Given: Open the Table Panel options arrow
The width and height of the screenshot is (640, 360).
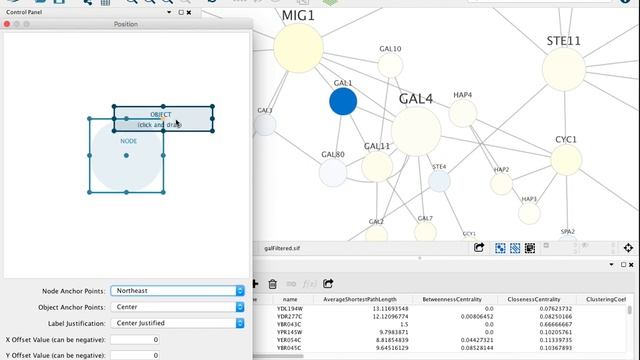Looking at the screenshot, I should tap(611, 264).
